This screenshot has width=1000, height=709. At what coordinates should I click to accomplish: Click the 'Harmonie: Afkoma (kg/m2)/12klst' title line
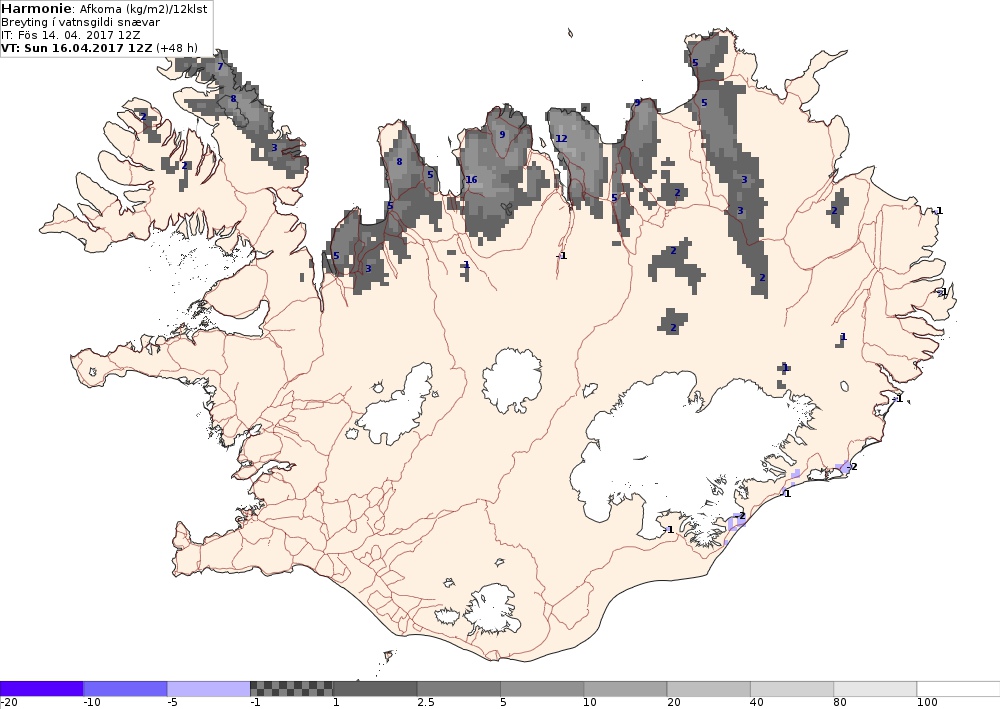click(104, 9)
